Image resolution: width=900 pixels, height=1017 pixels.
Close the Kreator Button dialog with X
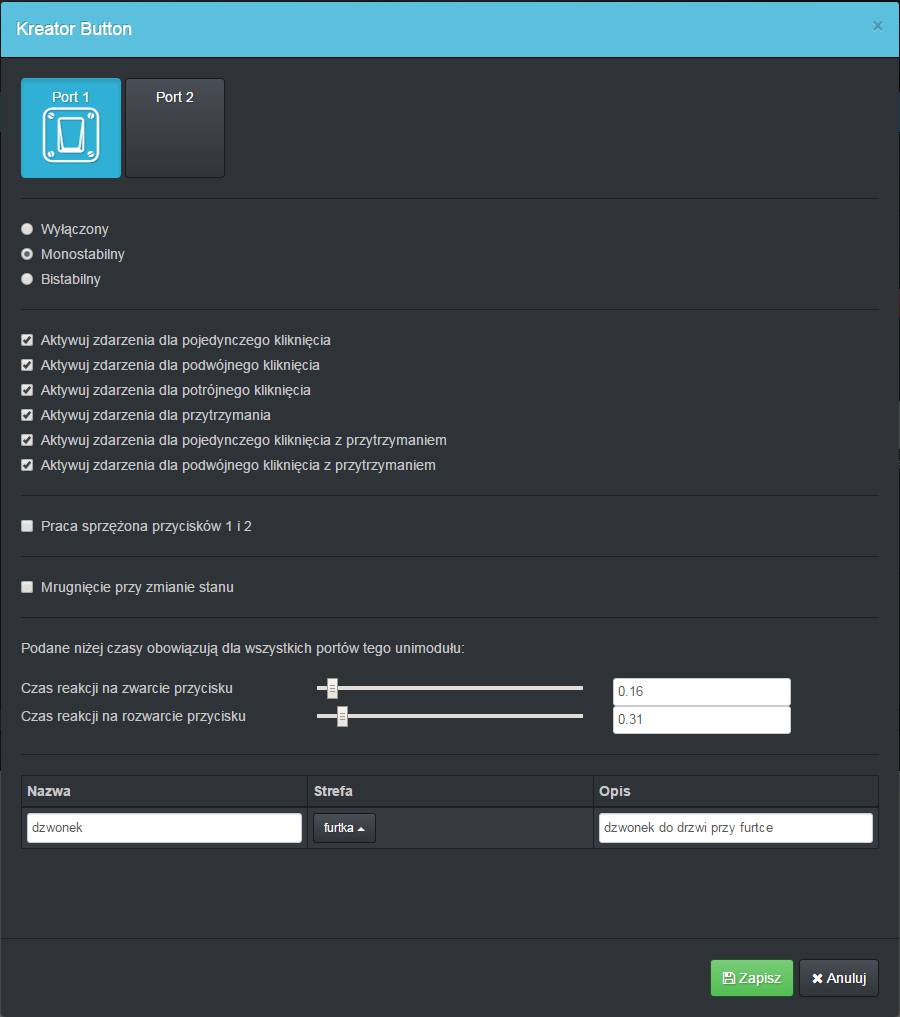click(x=877, y=26)
